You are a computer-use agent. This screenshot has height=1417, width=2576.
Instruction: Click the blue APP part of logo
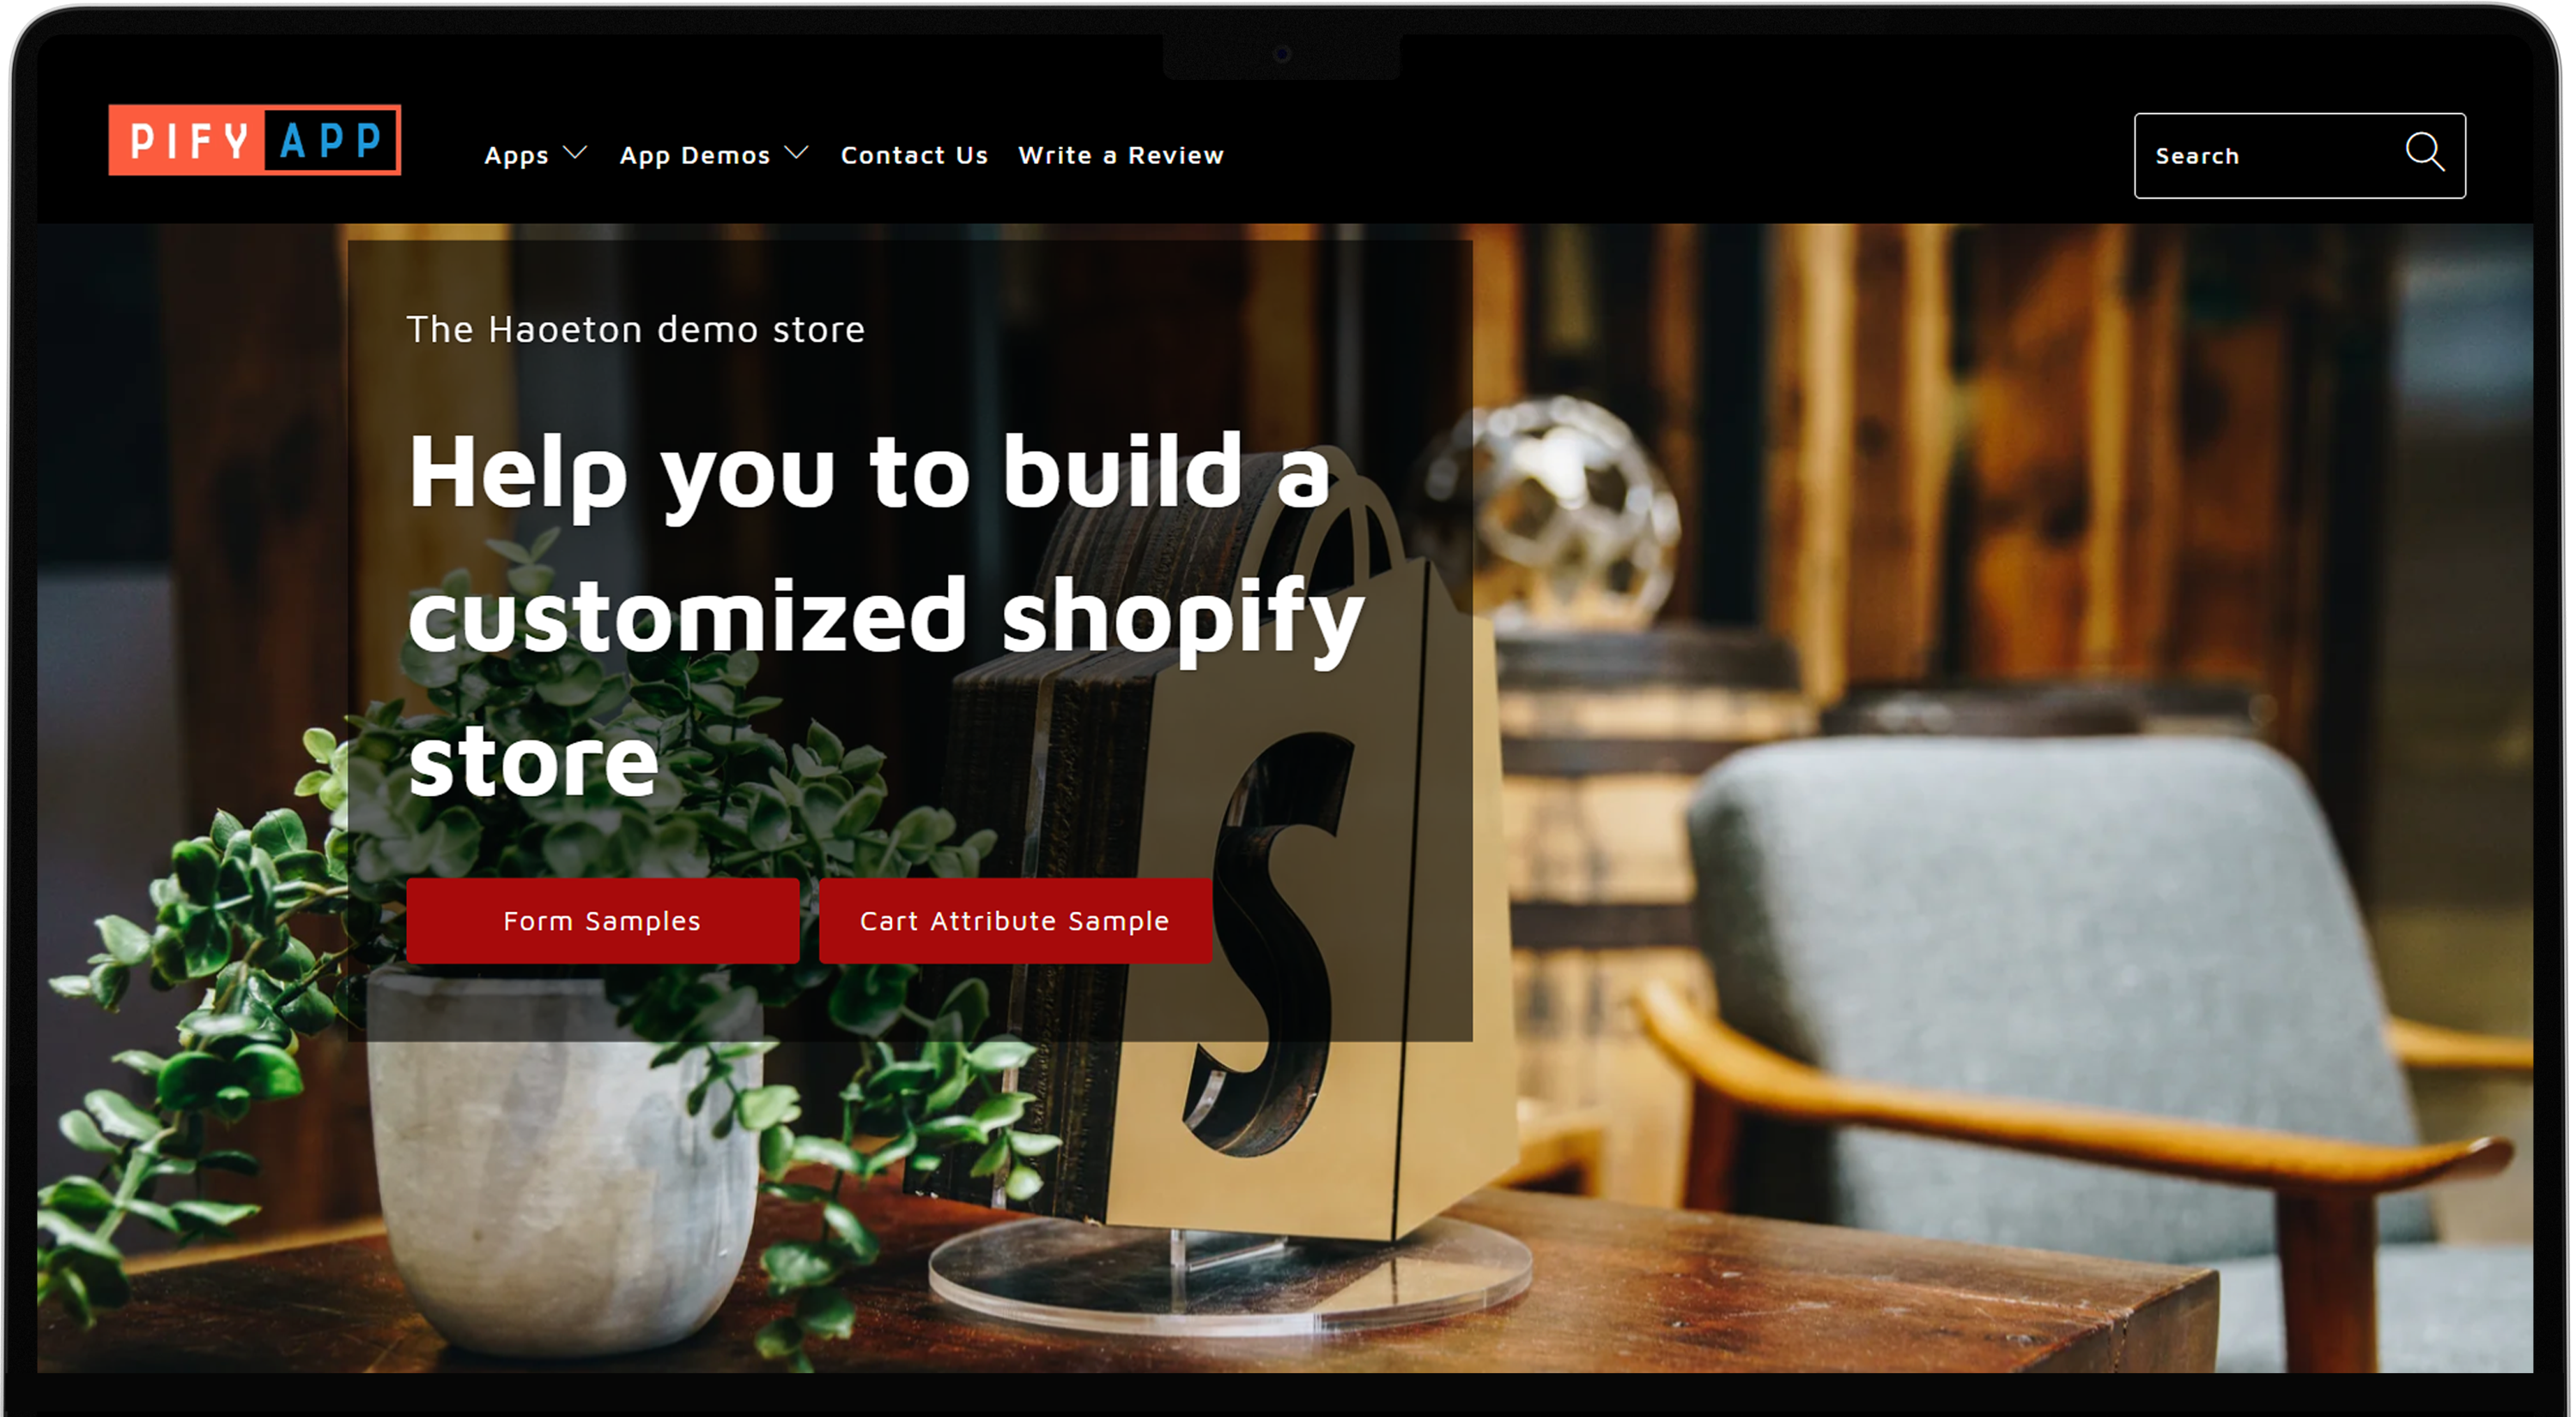click(332, 140)
